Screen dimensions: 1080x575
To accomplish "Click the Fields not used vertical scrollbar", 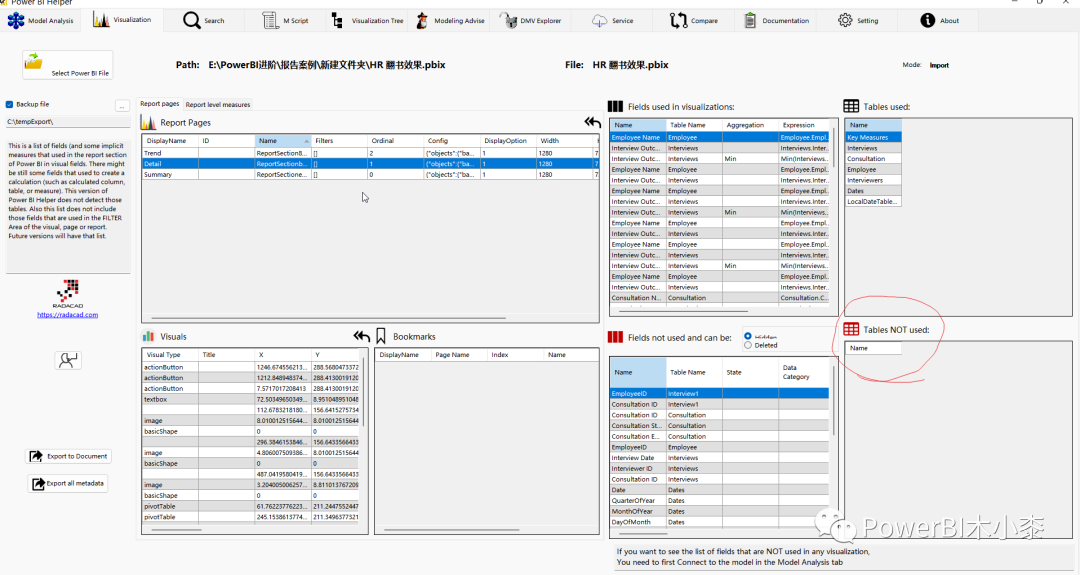I will pos(833,401).
